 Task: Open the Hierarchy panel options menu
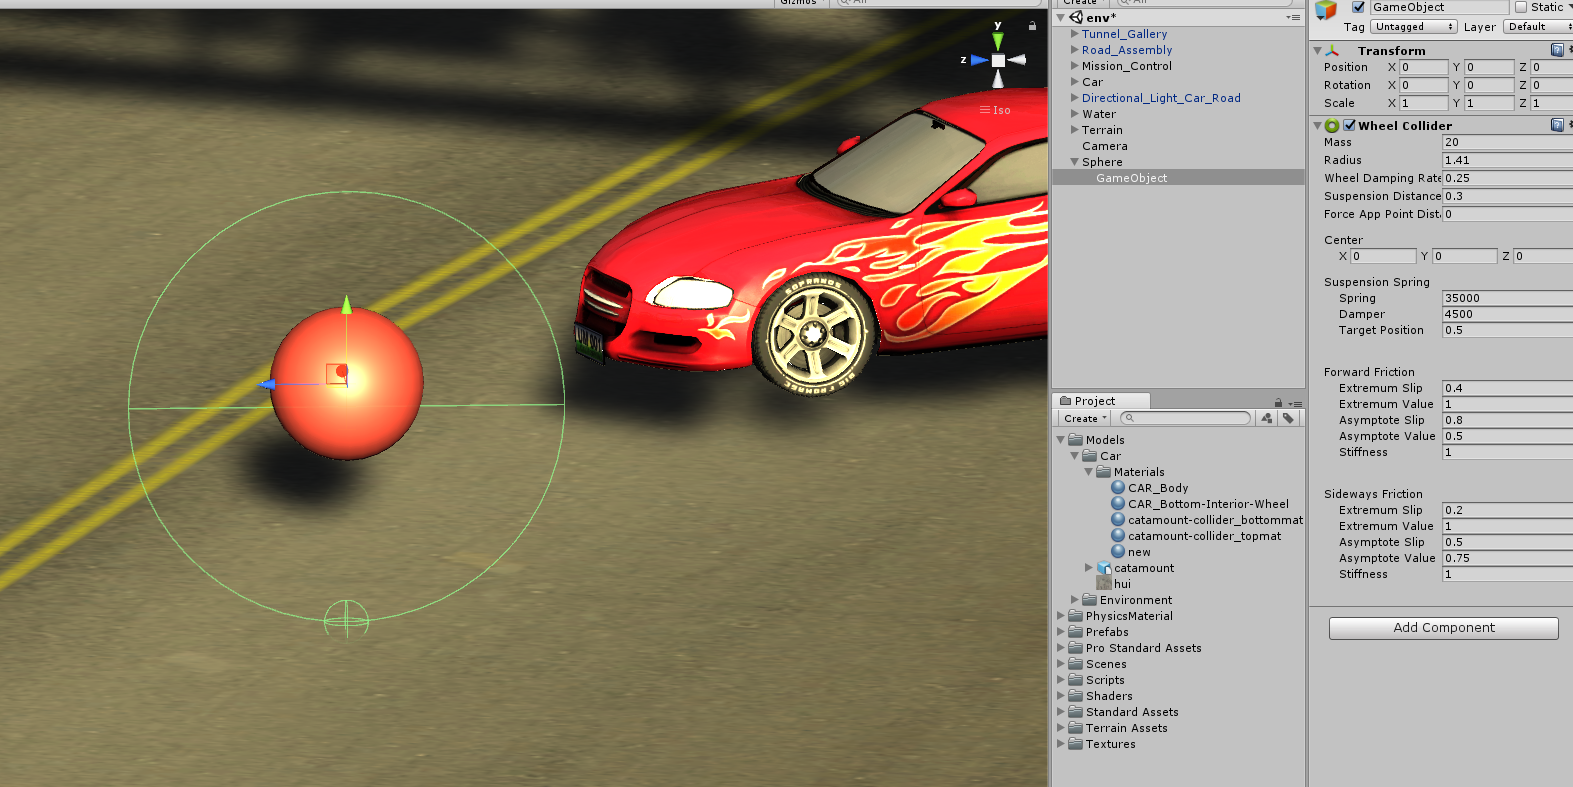(1293, 18)
